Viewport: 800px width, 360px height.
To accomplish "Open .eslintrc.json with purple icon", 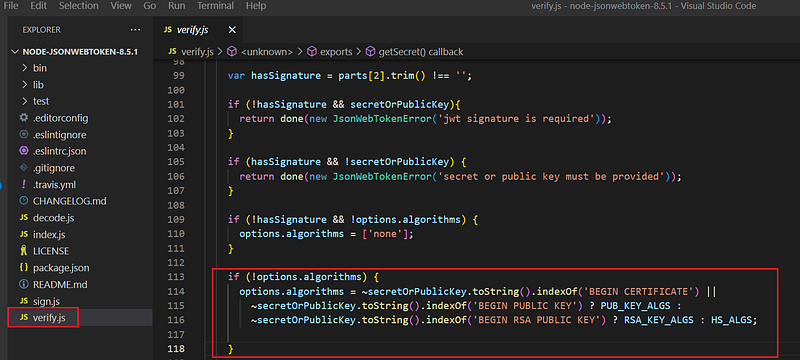I will coord(53,151).
